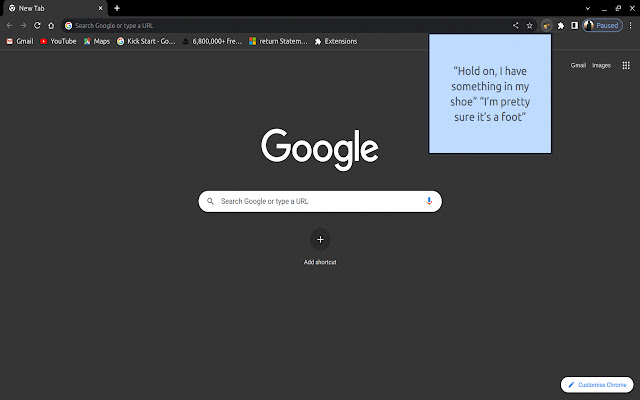
Task: Open a new tab with plus button
Action: [x=117, y=8]
